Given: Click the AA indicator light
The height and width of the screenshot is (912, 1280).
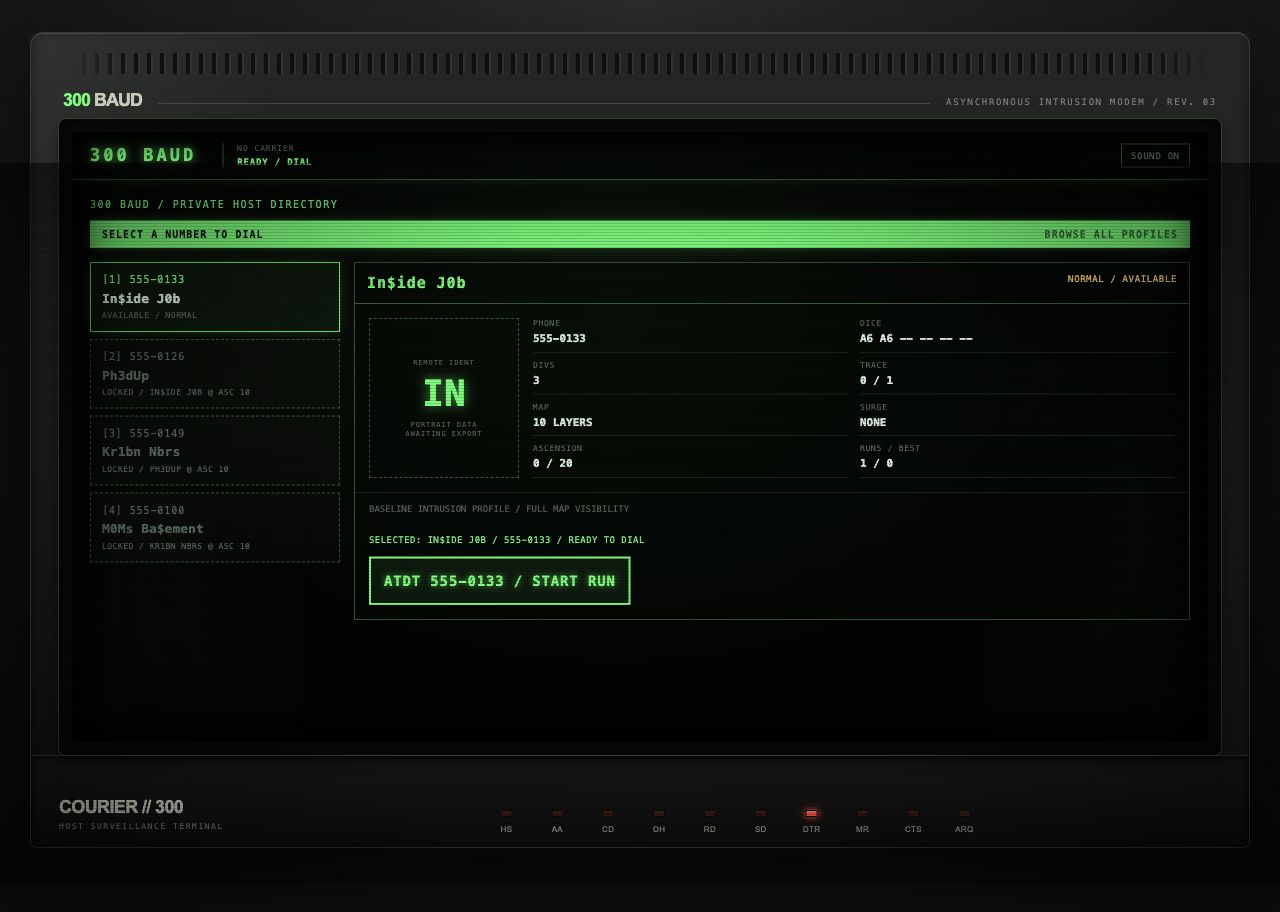Looking at the screenshot, I should click(557, 813).
